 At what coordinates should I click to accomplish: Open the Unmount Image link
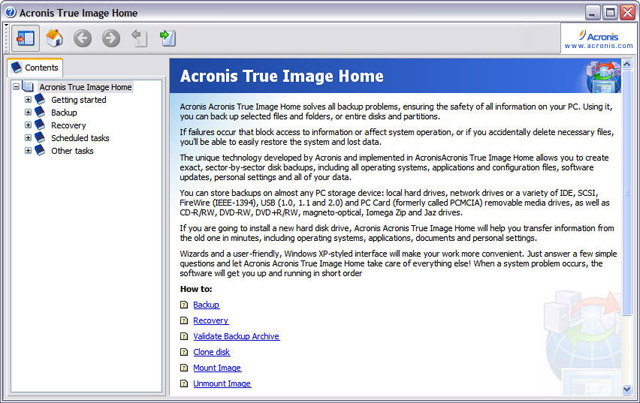tap(222, 383)
